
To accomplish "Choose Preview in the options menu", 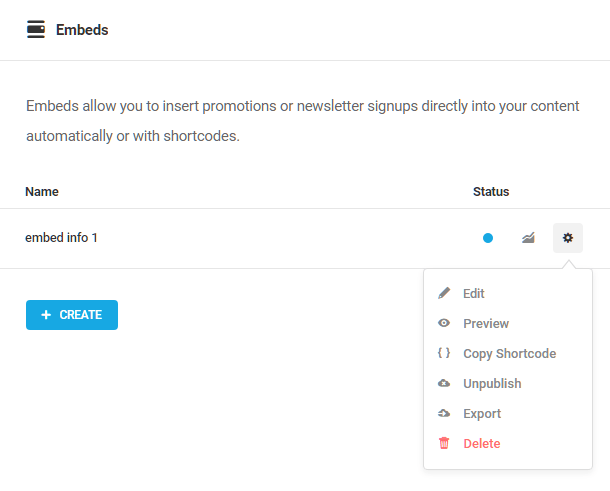I will click(486, 323).
